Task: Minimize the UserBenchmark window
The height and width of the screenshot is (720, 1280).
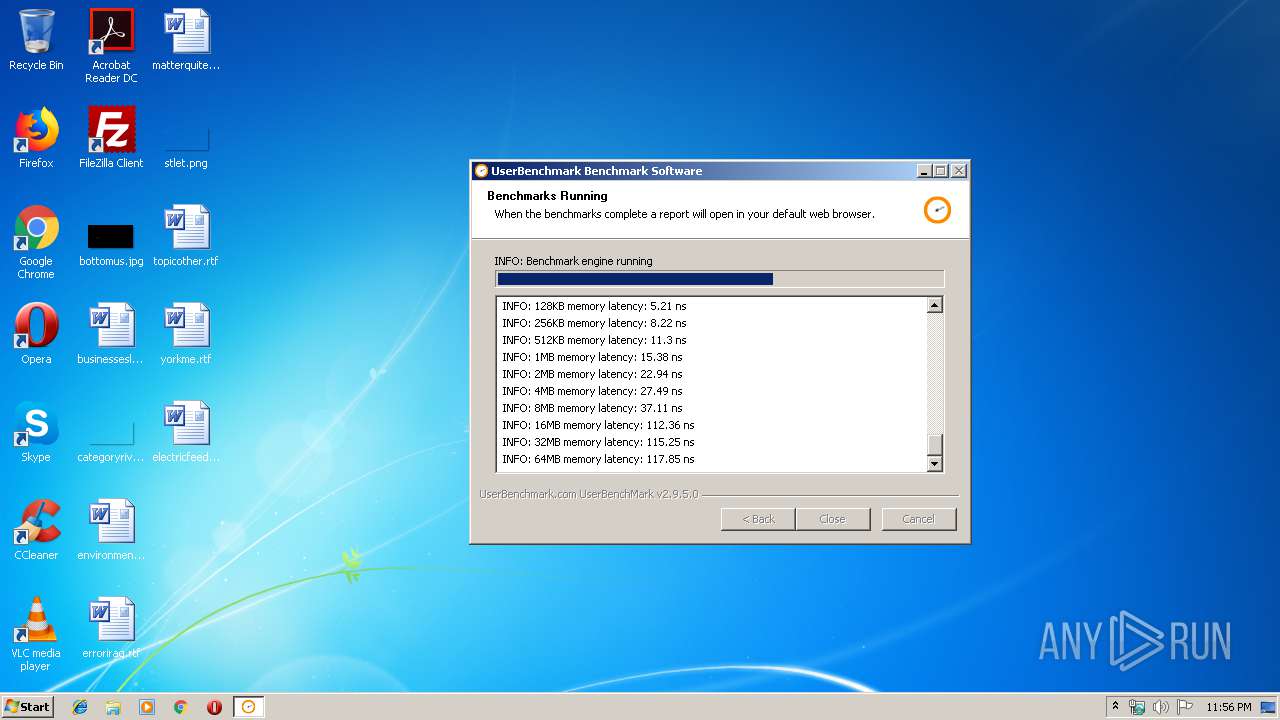Action: 924,171
